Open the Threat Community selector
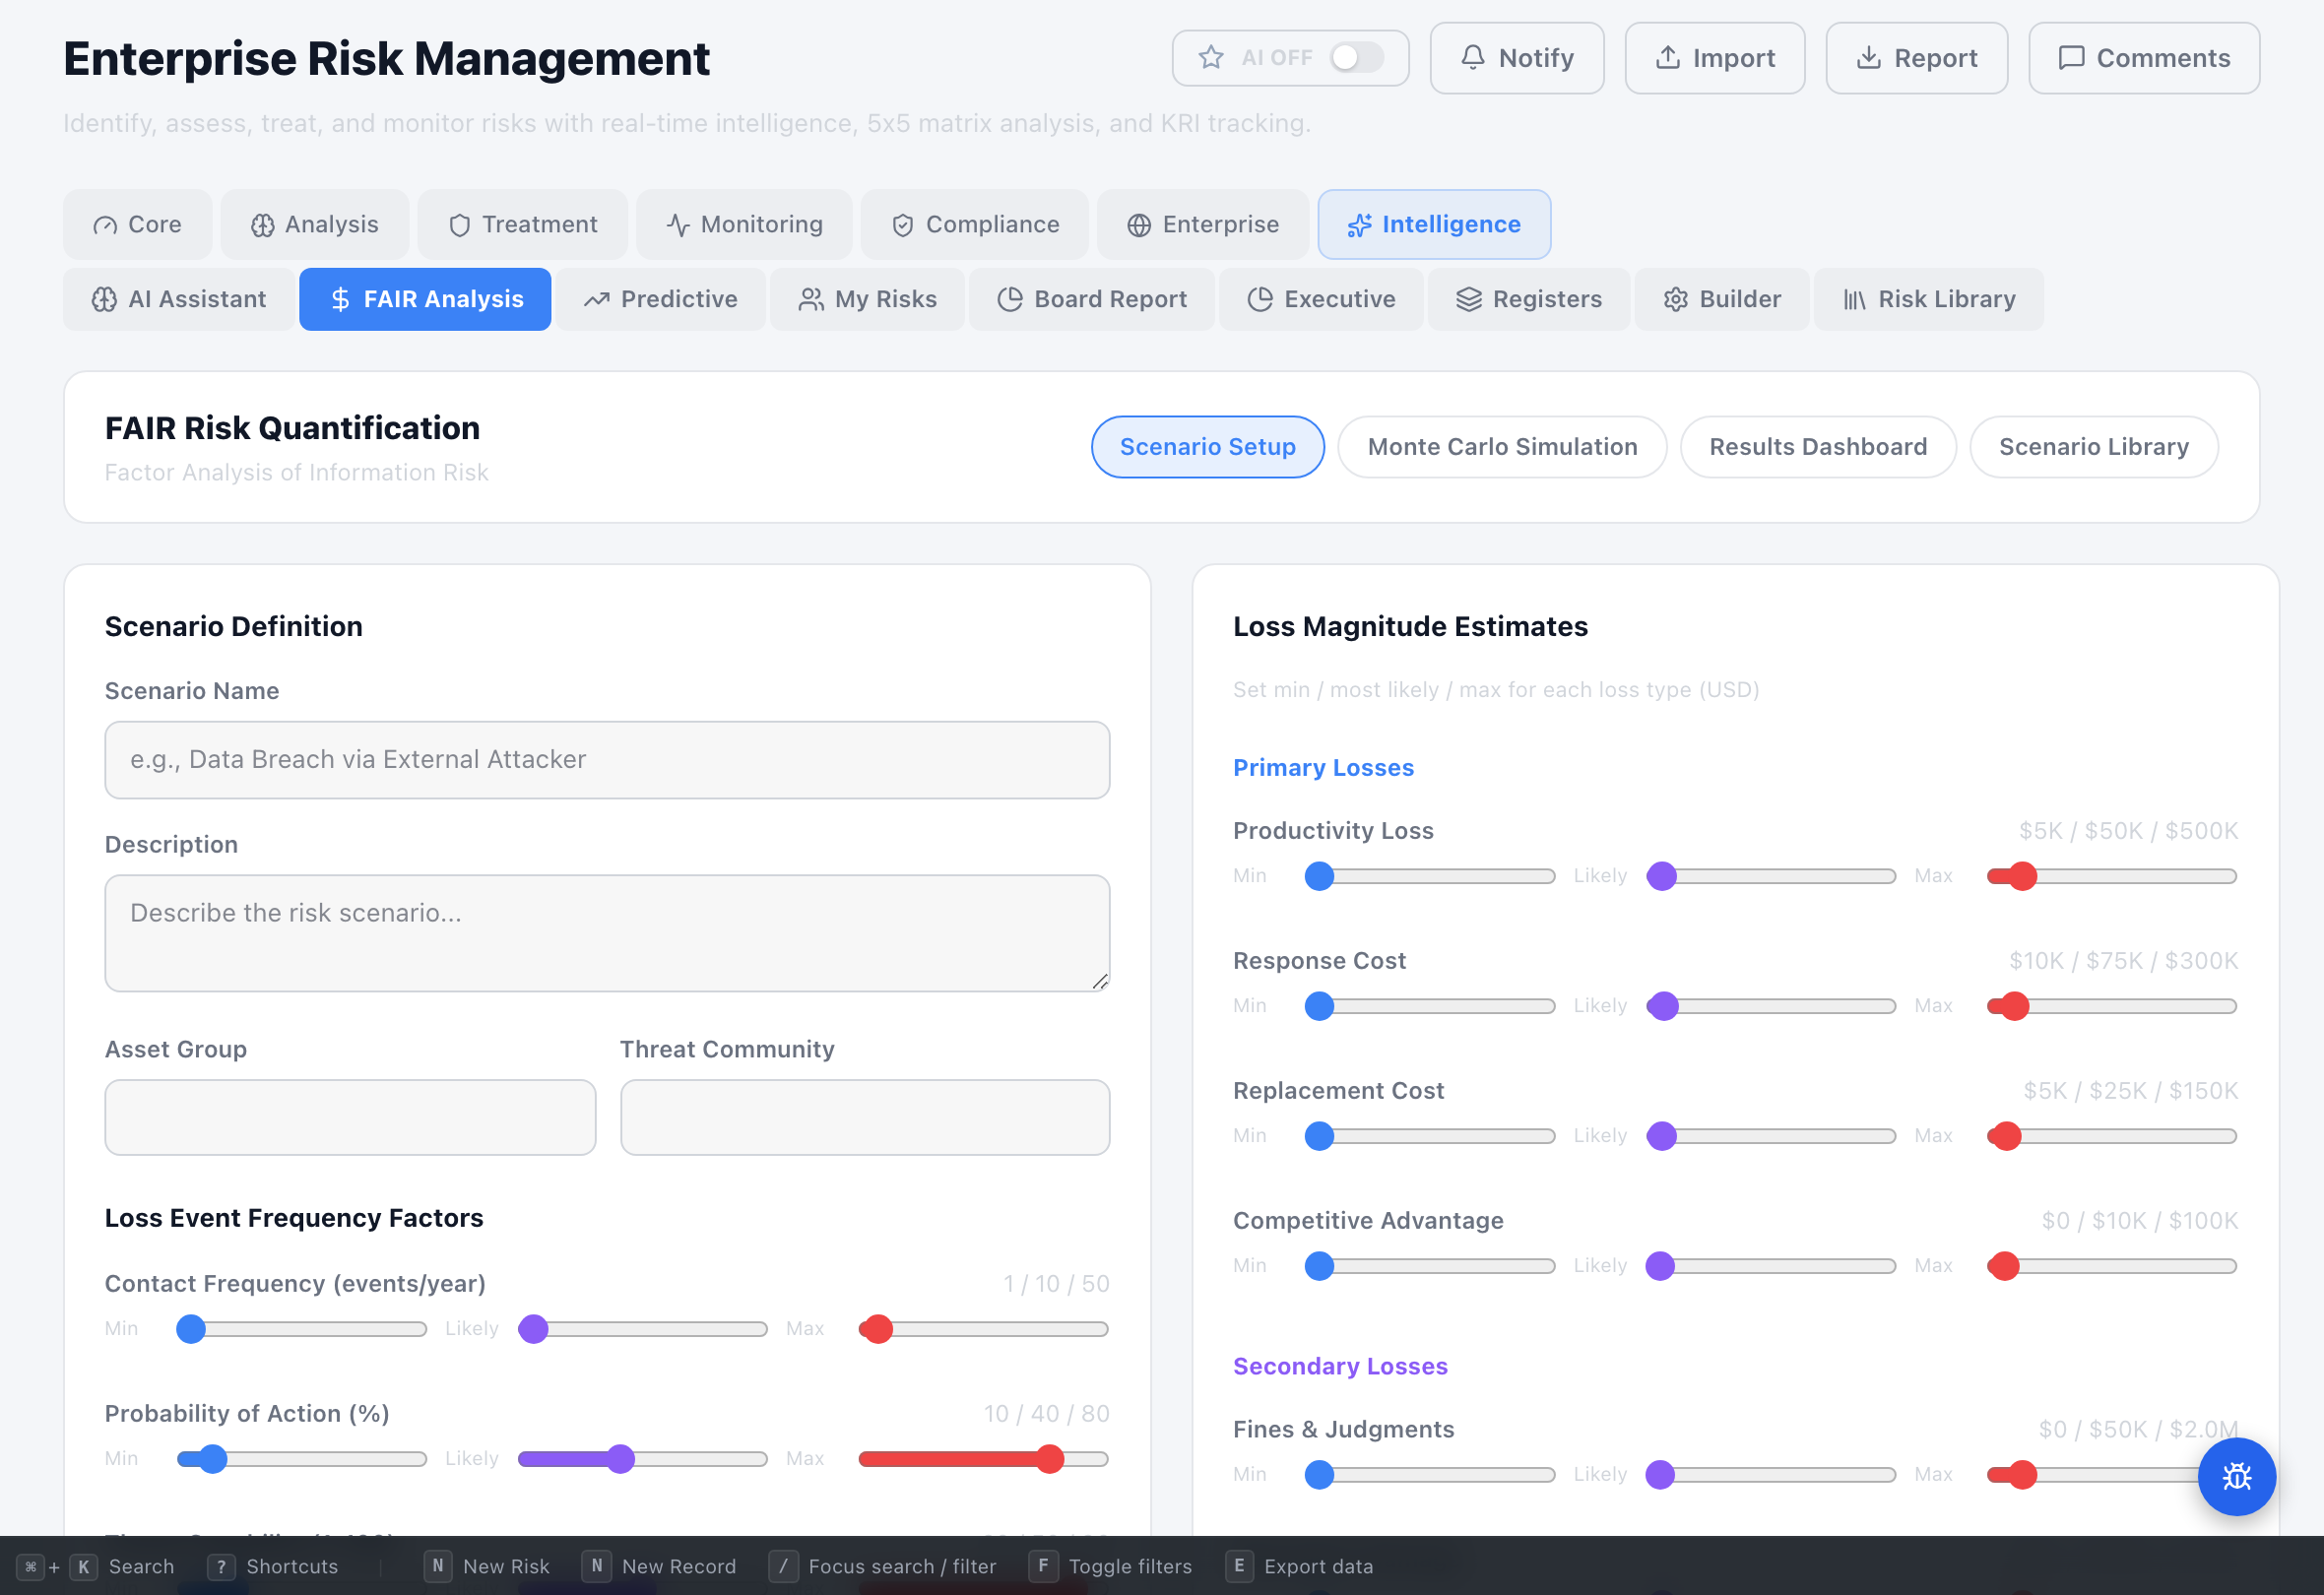 [864, 1117]
